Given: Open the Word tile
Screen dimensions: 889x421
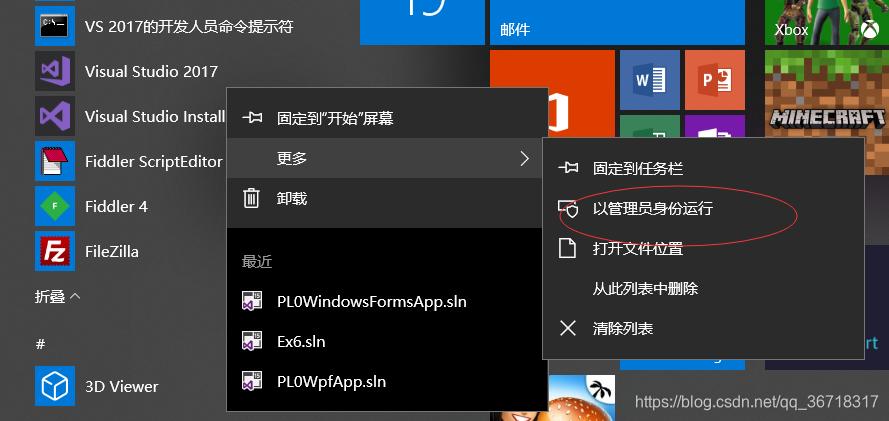Looking at the screenshot, I should [x=650, y=80].
